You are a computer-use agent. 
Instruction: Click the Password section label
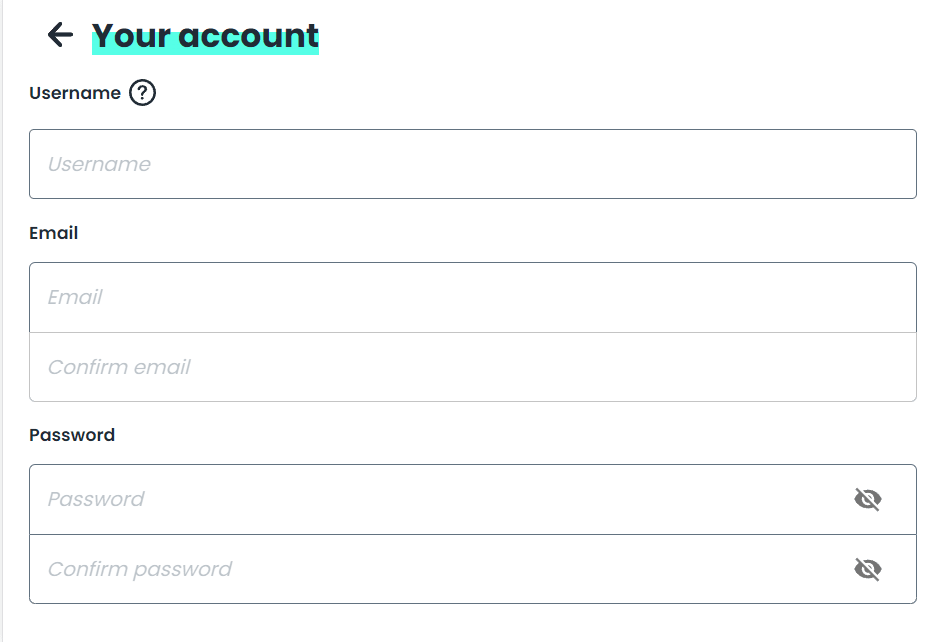click(72, 435)
